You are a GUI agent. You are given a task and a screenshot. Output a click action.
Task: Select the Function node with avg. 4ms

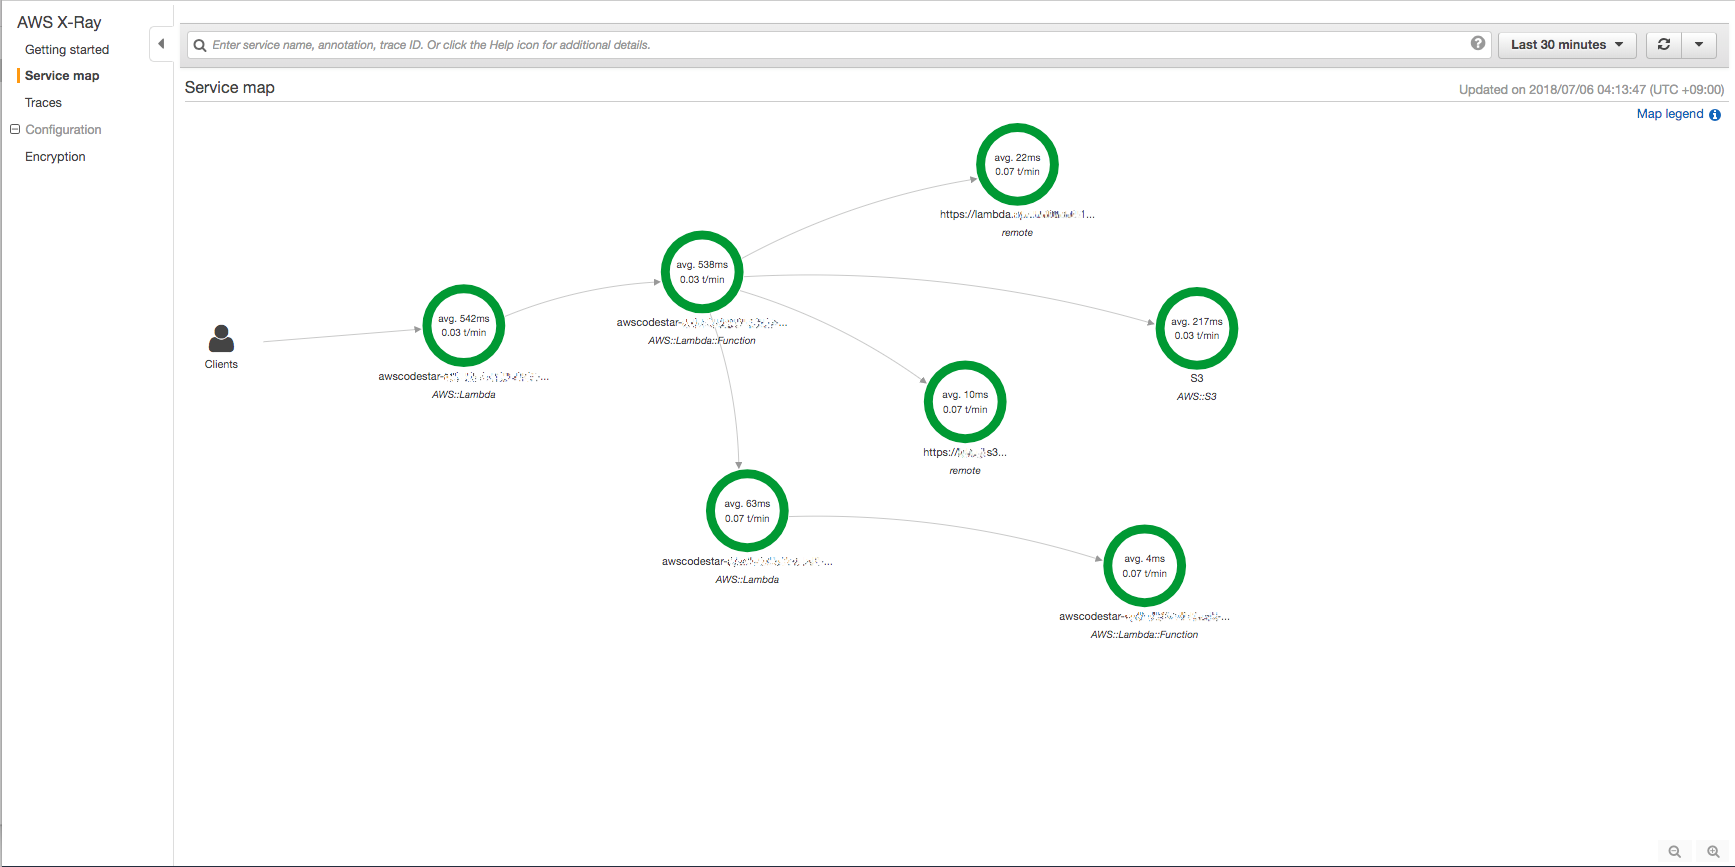click(x=1144, y=566)
